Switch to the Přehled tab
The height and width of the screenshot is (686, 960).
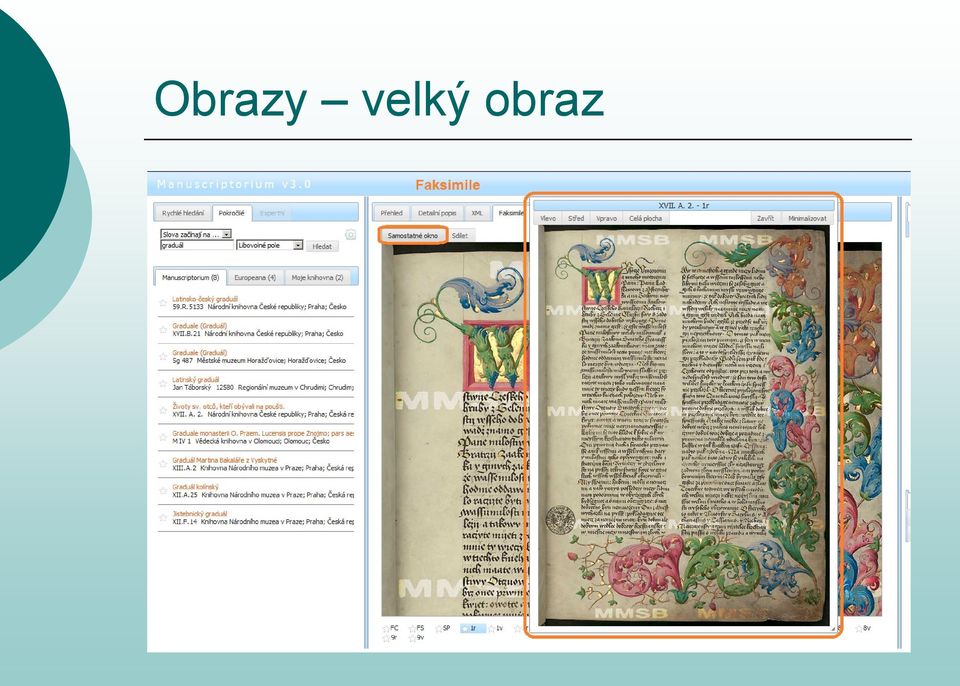(392, 213)
